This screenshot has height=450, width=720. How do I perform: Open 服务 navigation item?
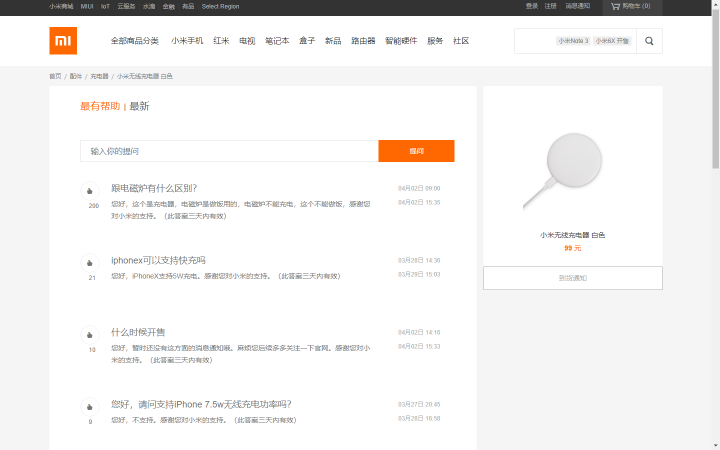[435, 41]
